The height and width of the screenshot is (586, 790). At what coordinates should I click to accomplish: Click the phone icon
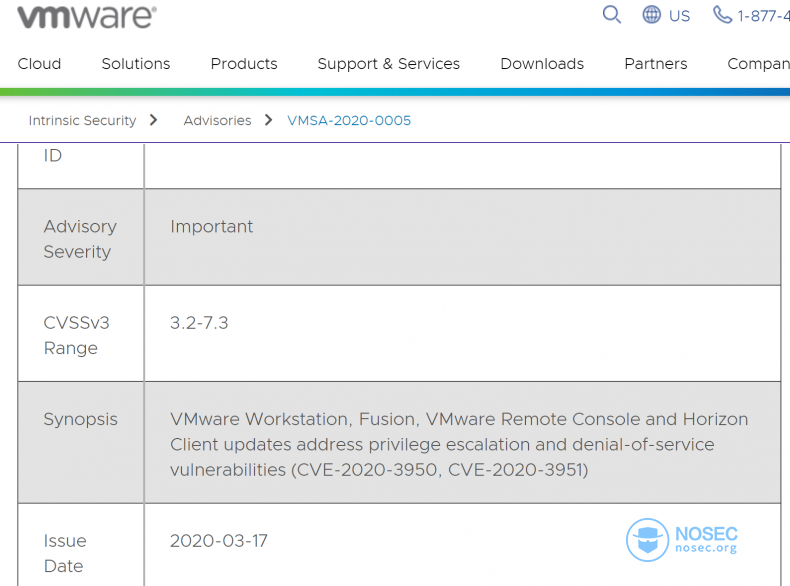point(722,15)
